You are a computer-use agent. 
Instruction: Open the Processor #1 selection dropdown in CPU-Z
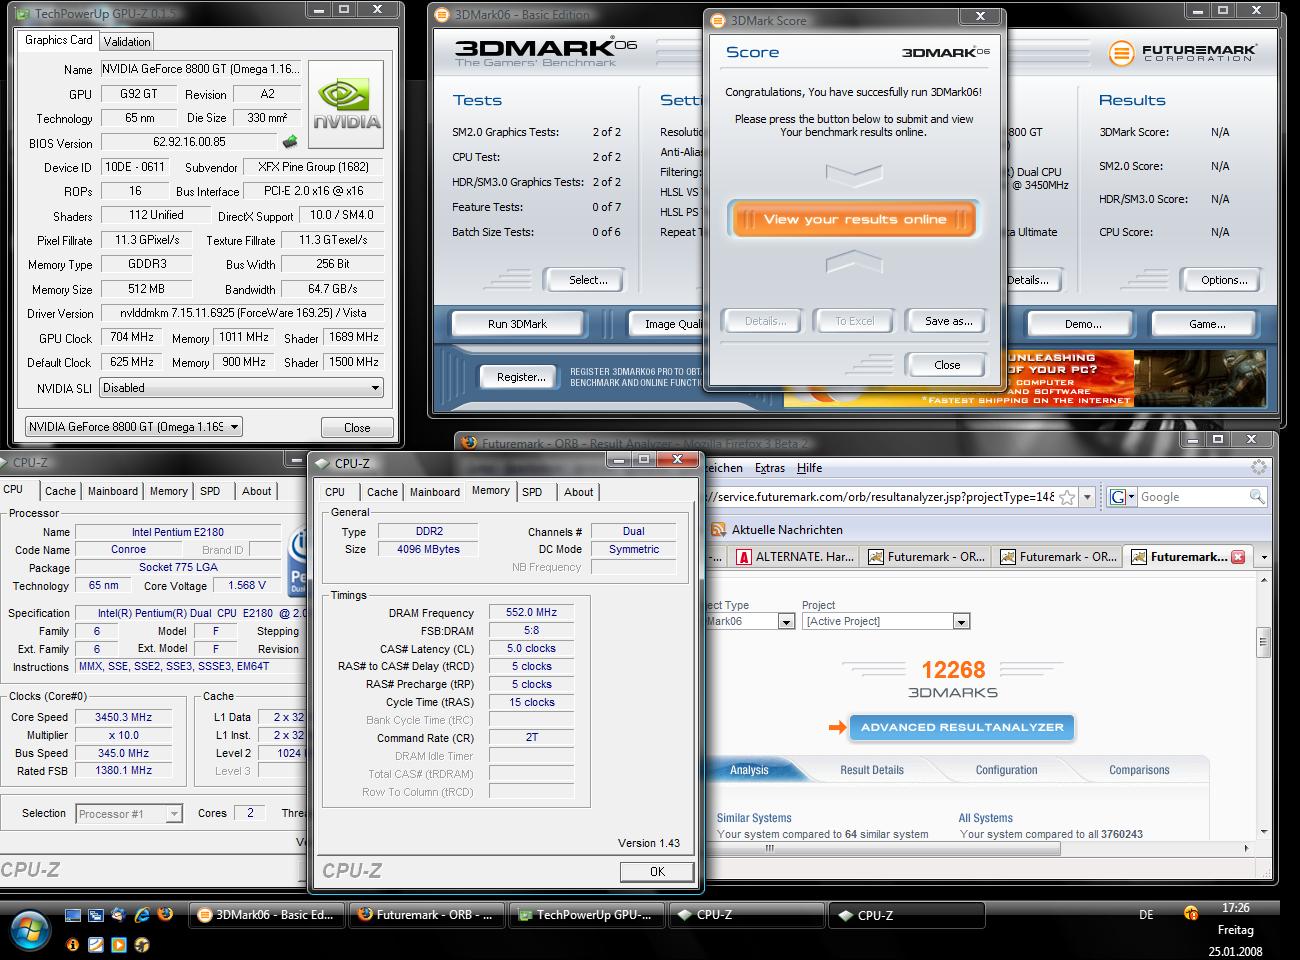tap(173, 814)
